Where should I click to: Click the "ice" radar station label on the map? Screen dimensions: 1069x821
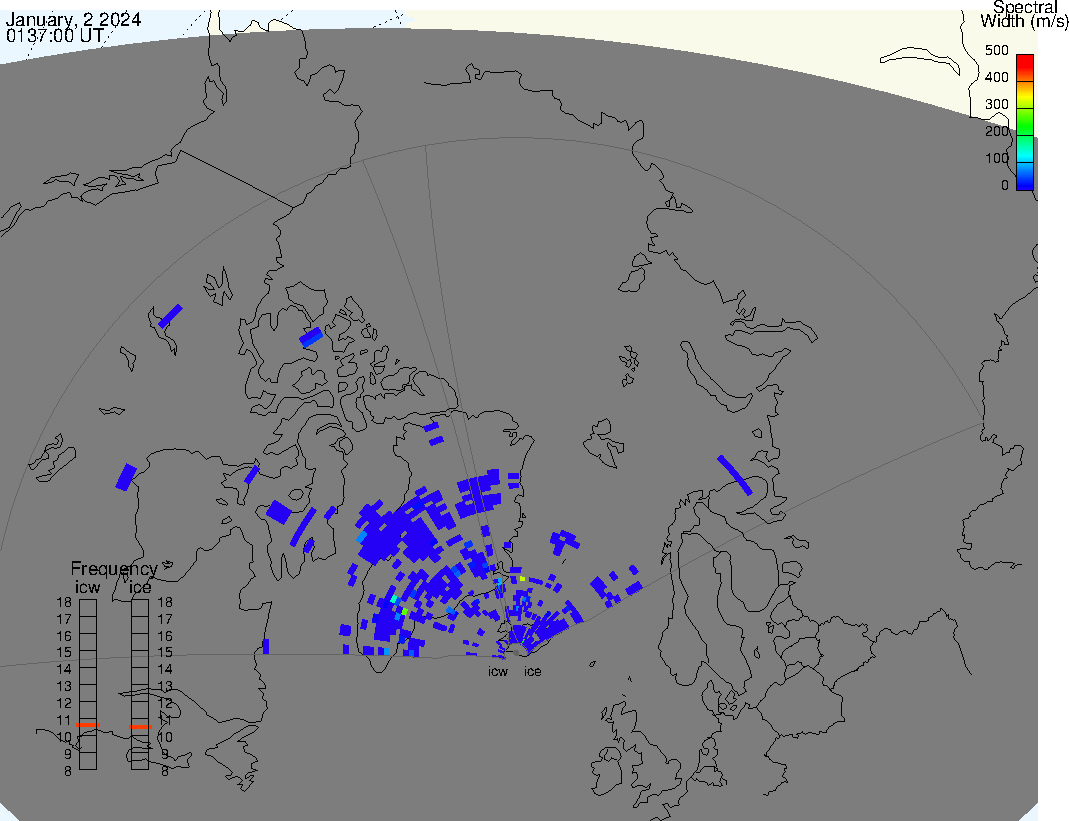(x=532, y=672)
